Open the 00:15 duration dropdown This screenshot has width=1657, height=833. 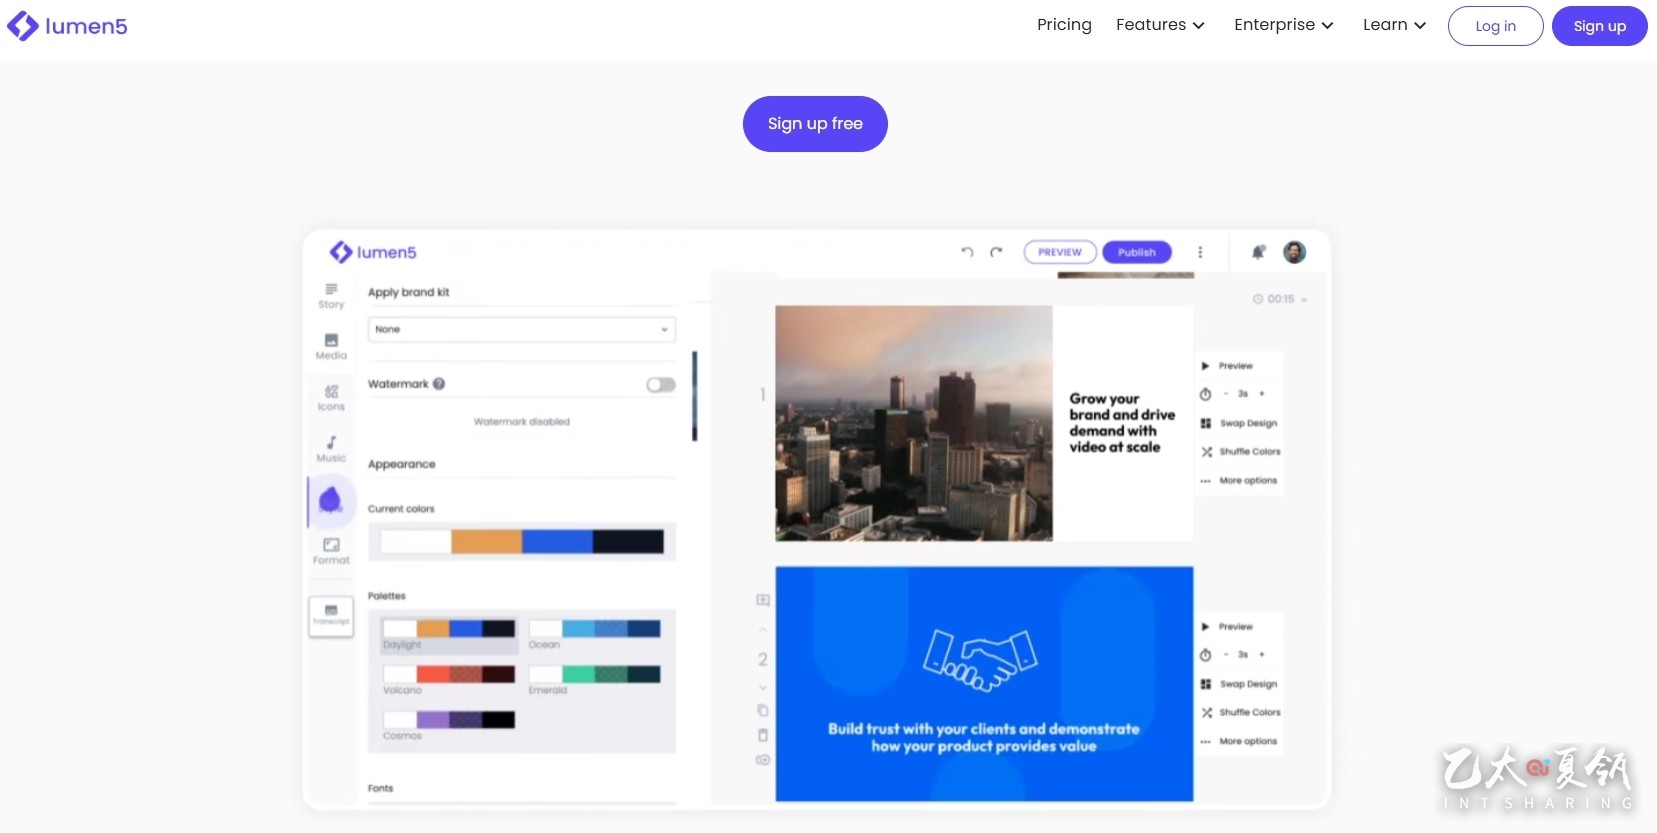tap(1280, 299)
